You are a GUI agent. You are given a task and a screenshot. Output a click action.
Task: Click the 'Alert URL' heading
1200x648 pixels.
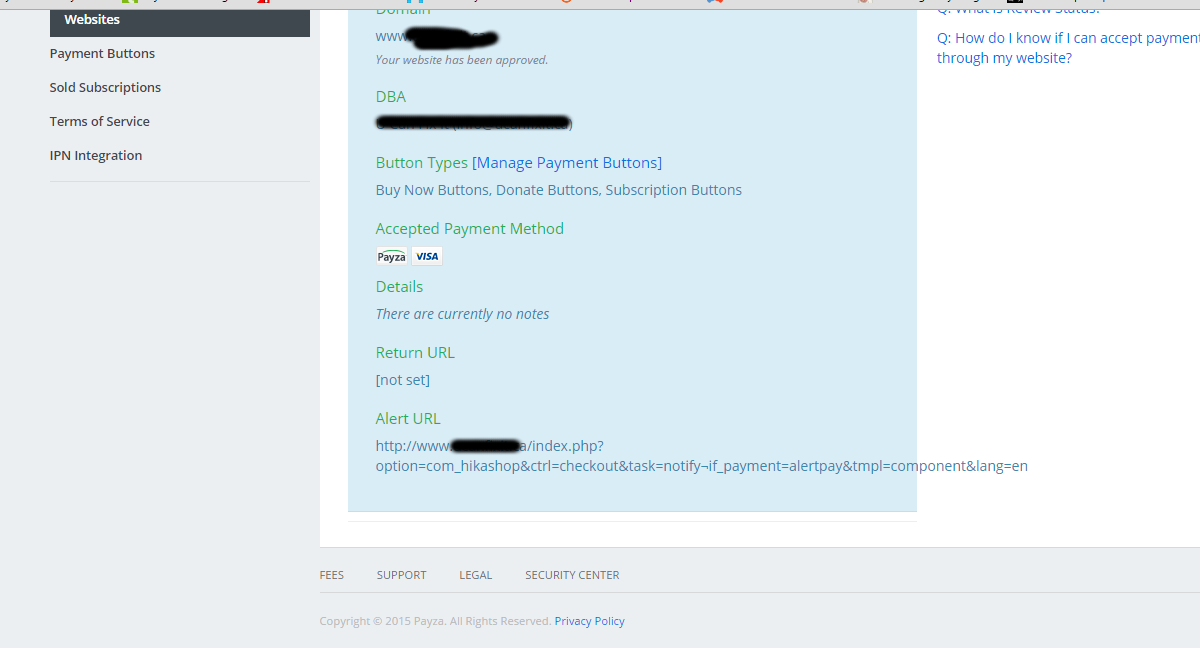pyautogui.click(x=408, y=419)
